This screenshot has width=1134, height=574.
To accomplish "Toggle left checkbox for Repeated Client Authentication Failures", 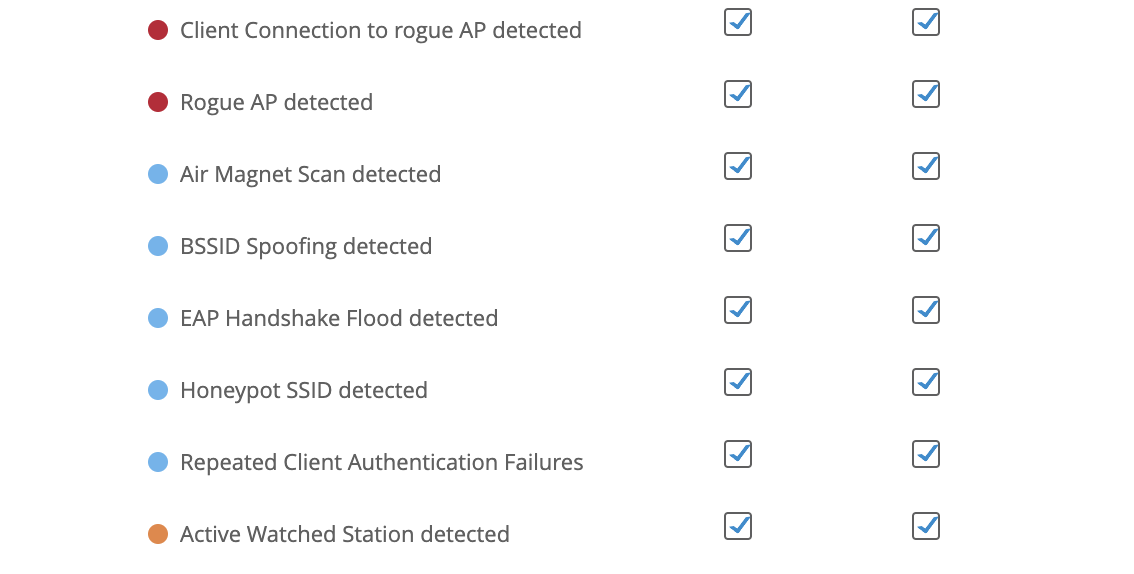I will click(738, 454).
